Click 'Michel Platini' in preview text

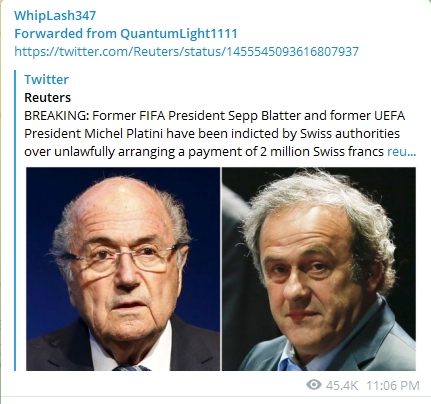(x=123, y=133)
